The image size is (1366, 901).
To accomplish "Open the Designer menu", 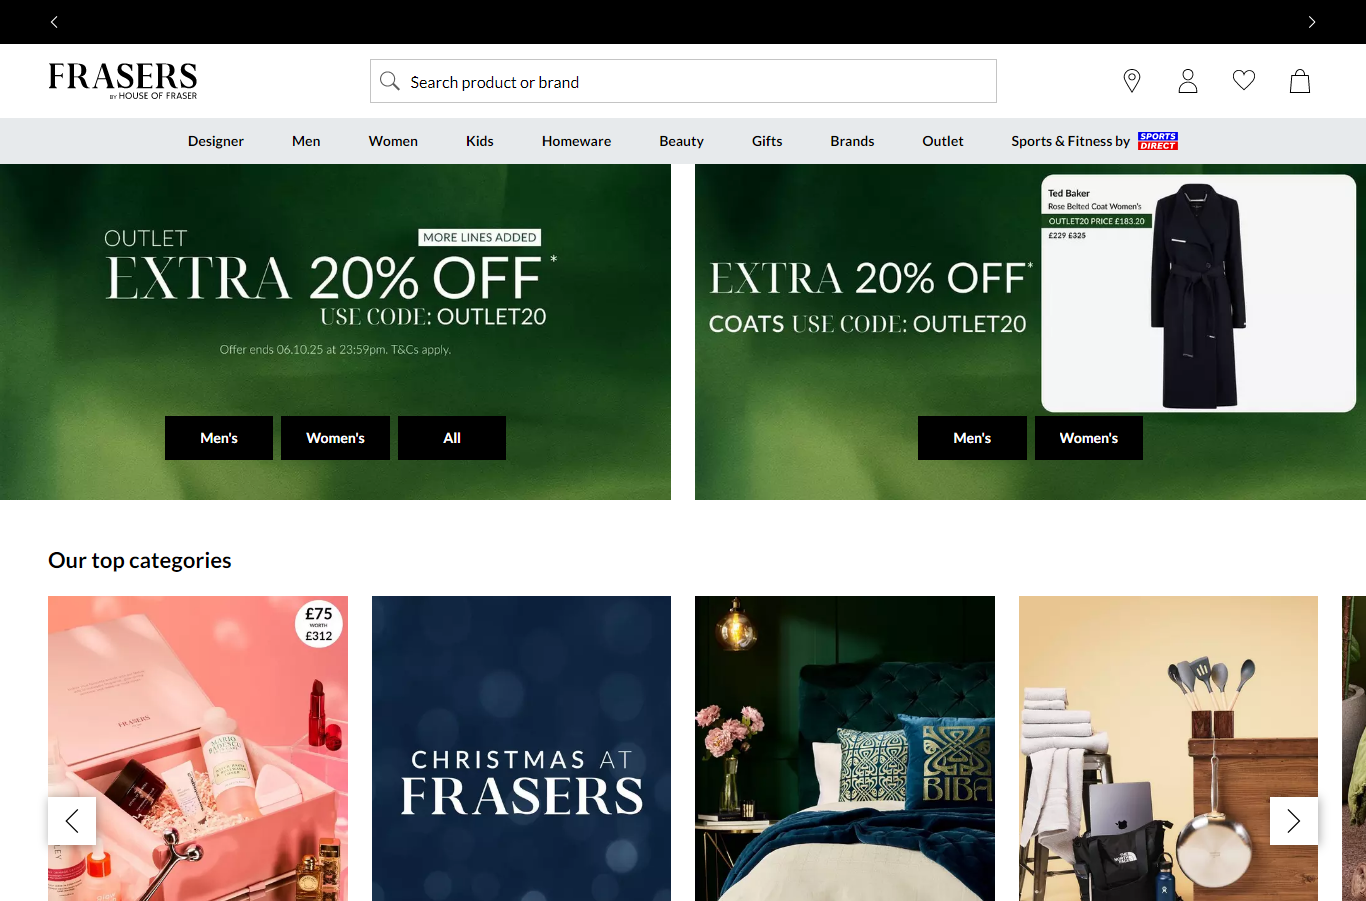I will click(x=216, y=141).
